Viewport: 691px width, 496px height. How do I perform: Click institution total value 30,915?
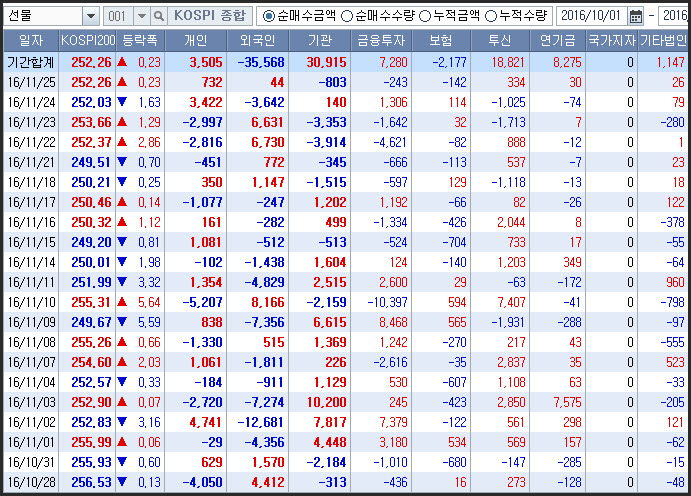(327, 62)
